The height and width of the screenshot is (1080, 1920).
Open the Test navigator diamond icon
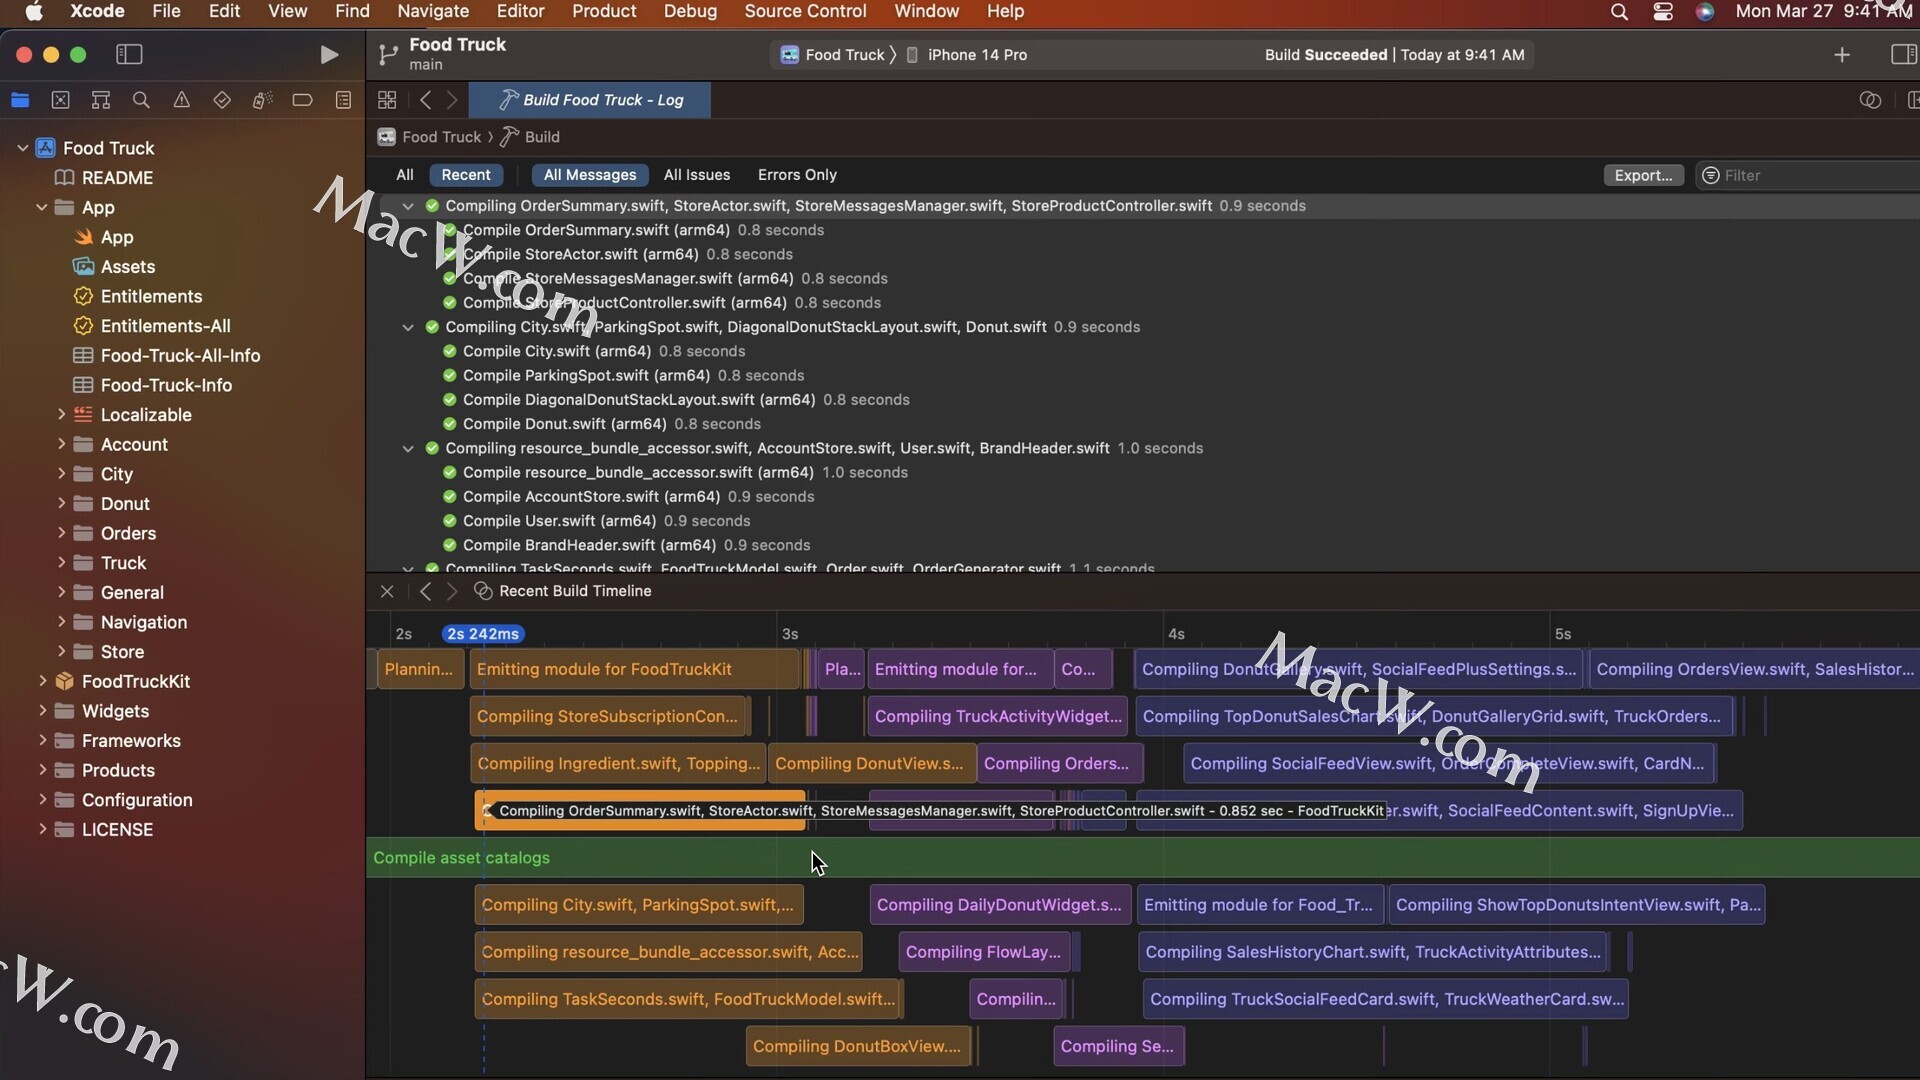pyautogui.click(x=222, y=100)
